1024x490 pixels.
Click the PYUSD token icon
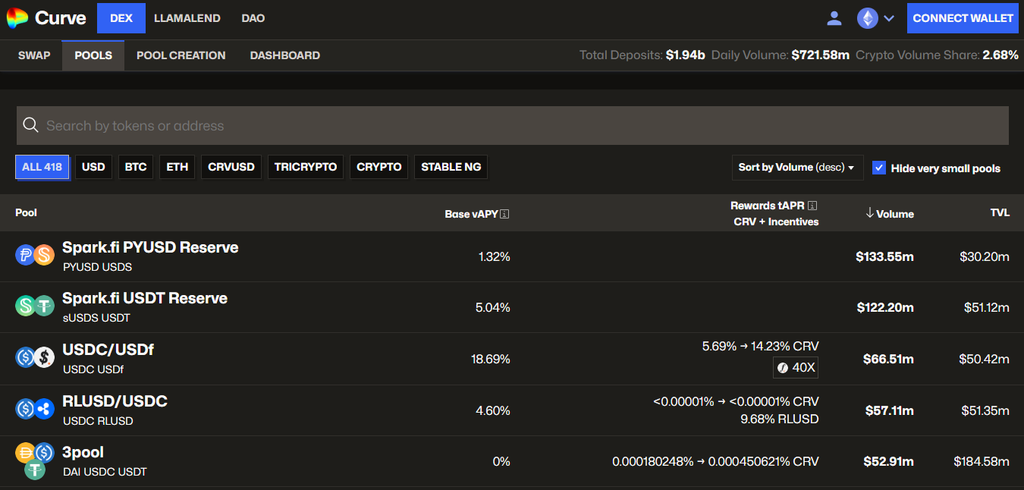pos(25,255)
